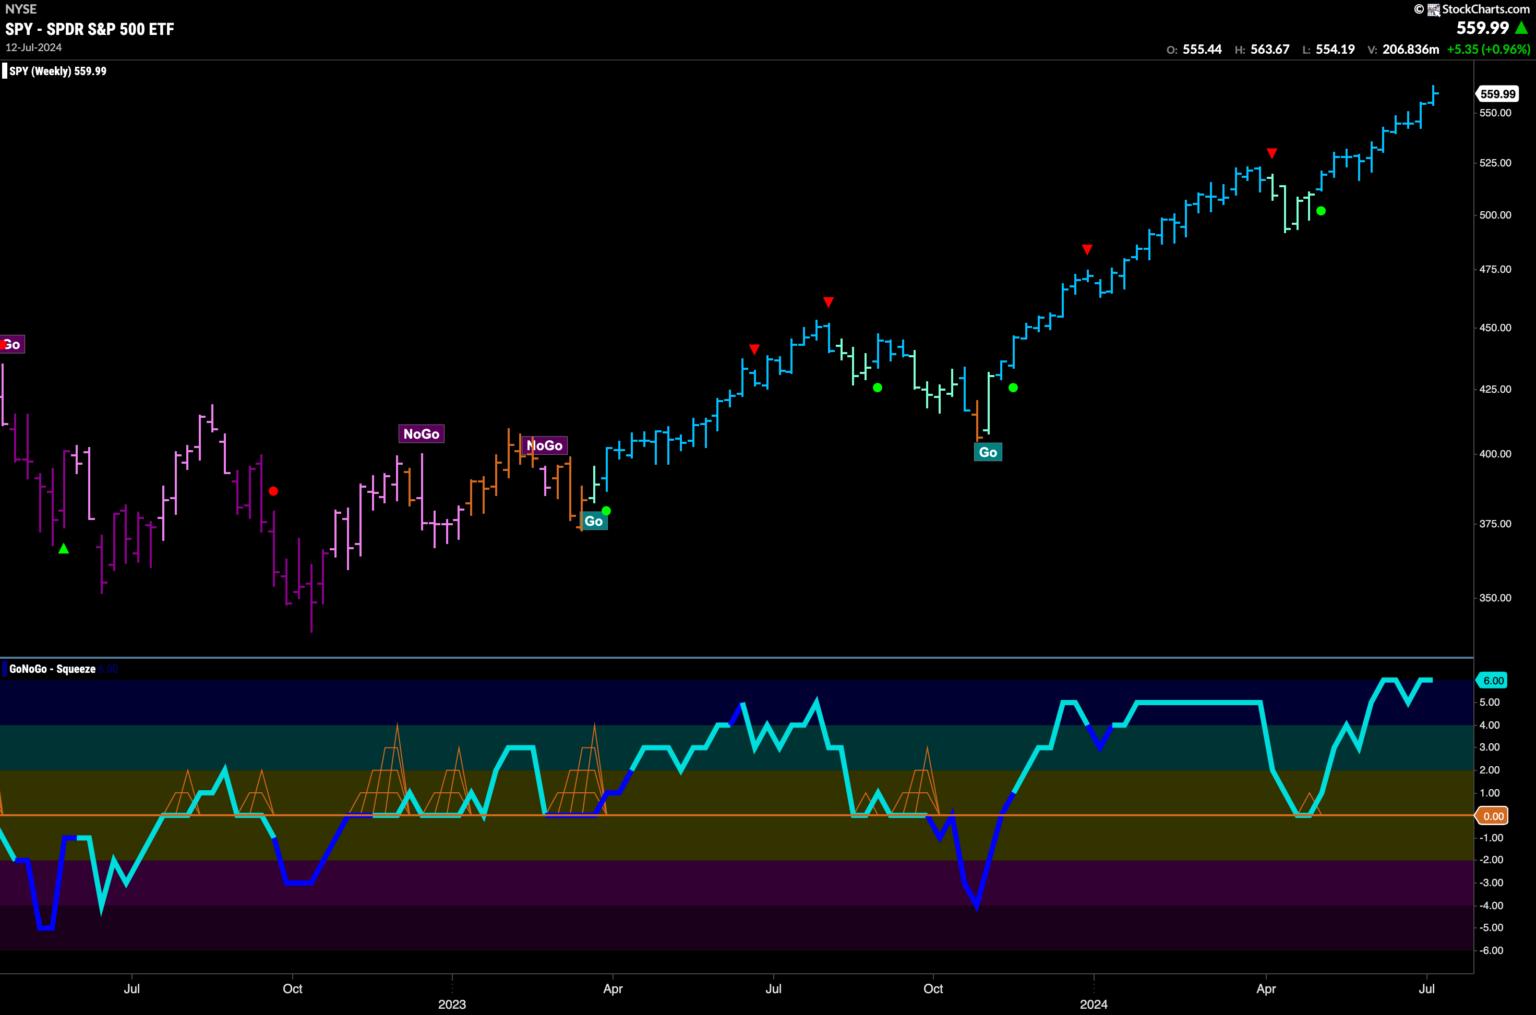Click the StockCharts.com logo icon
Viewport: 1536px width, 1015px height.
(1432, 9)
